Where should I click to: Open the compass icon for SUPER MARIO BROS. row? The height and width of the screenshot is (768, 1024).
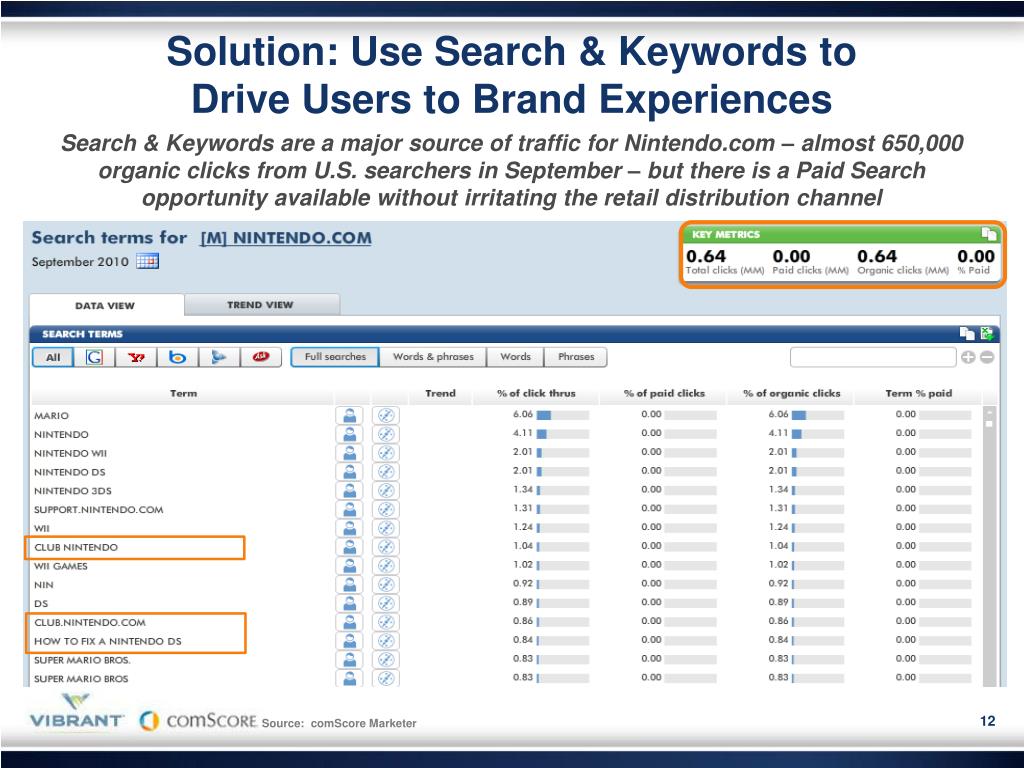pos(386,660)
